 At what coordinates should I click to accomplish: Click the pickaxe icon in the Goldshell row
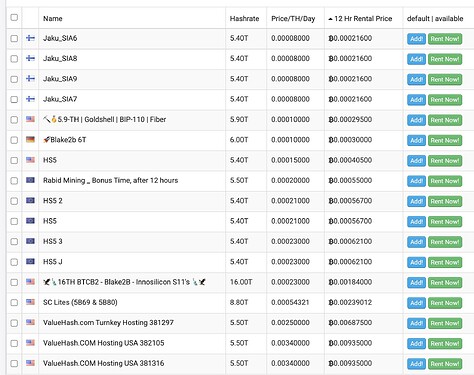47,119
